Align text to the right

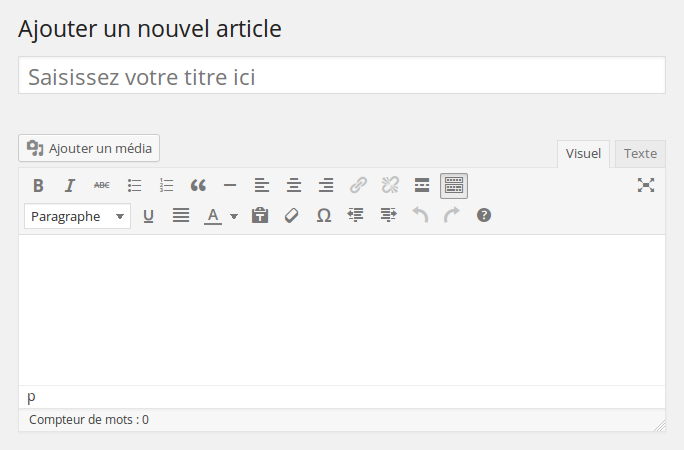click(326, 186)
